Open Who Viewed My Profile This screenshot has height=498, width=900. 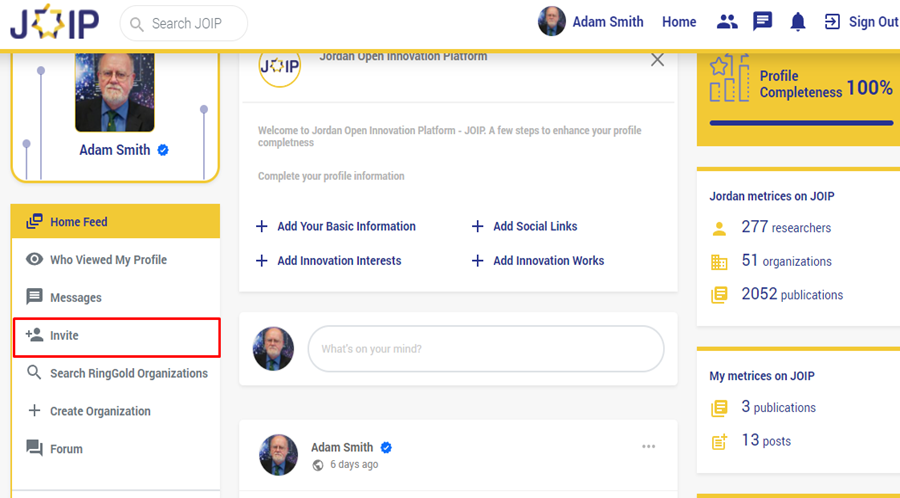pos(108,260)
